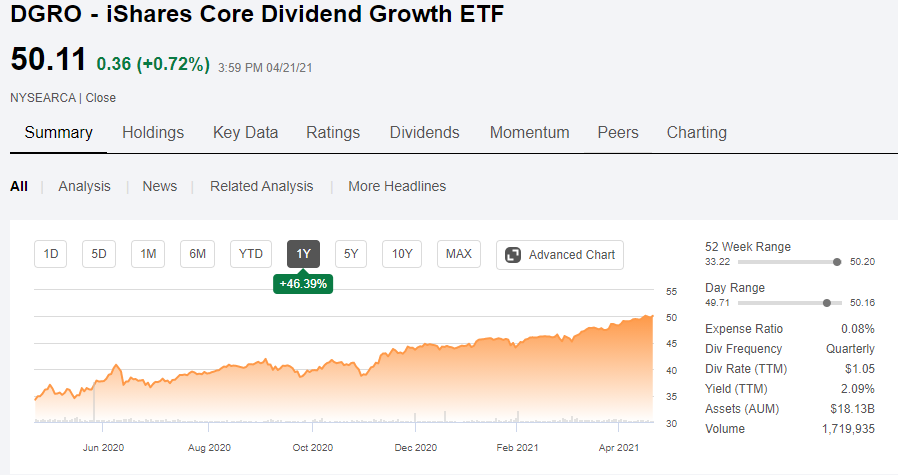
Task: View the Ratings tab
Action: (333, 132)
